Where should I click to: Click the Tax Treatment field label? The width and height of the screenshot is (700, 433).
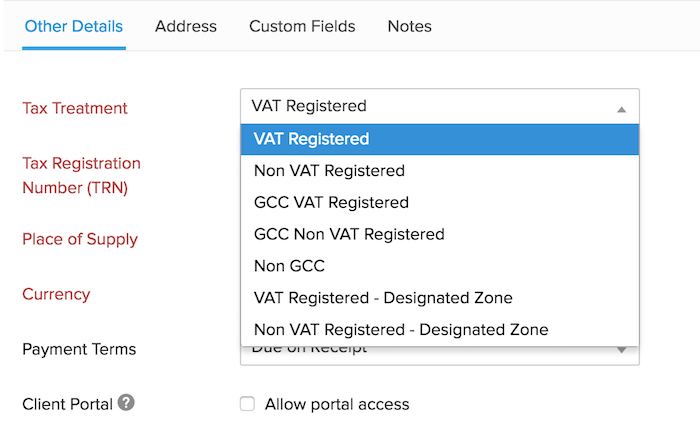tap(75, 108)
